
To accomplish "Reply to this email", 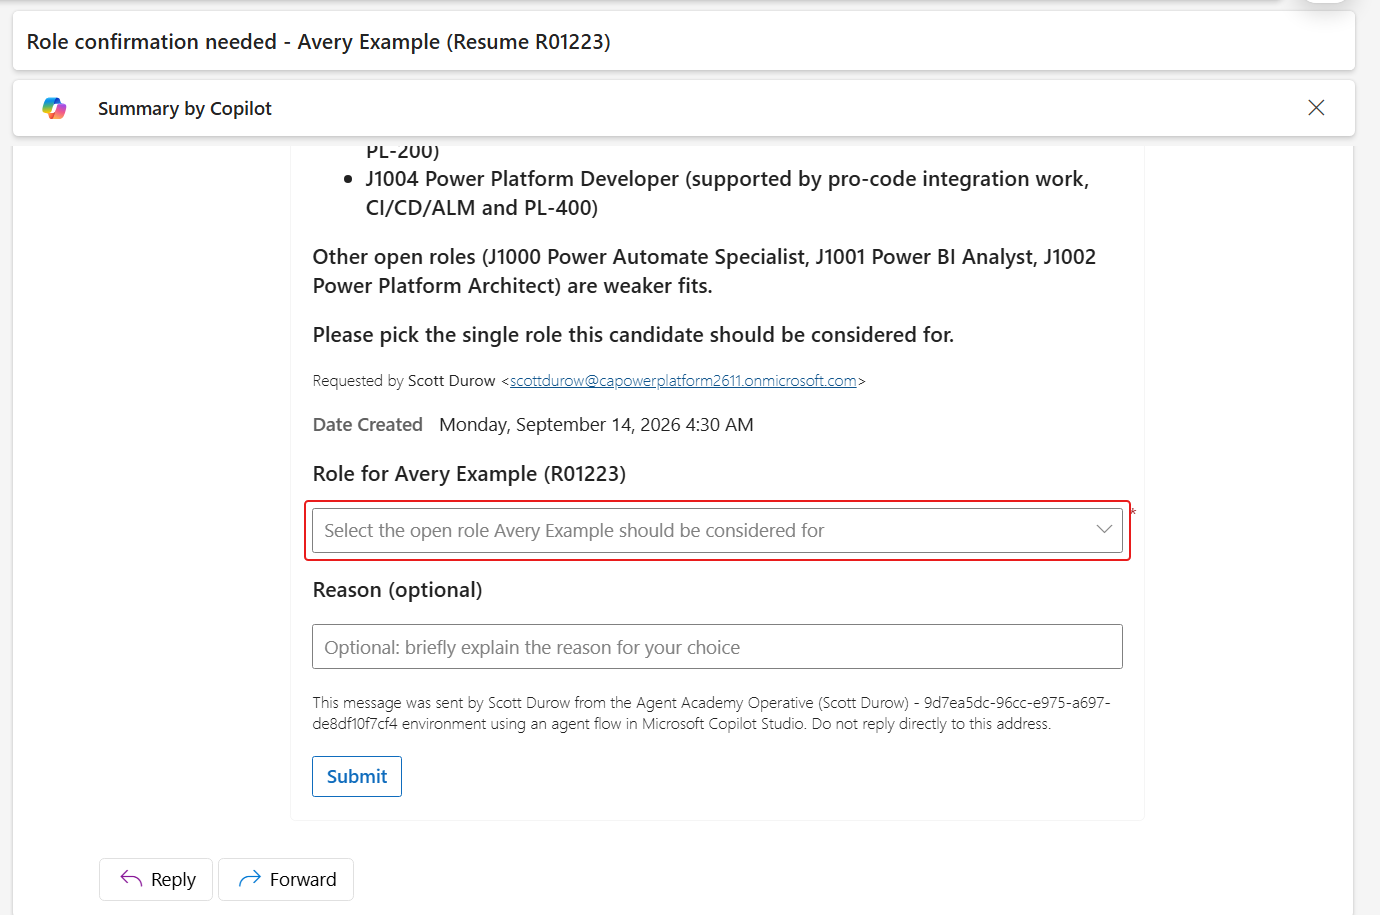I will 156,879.
